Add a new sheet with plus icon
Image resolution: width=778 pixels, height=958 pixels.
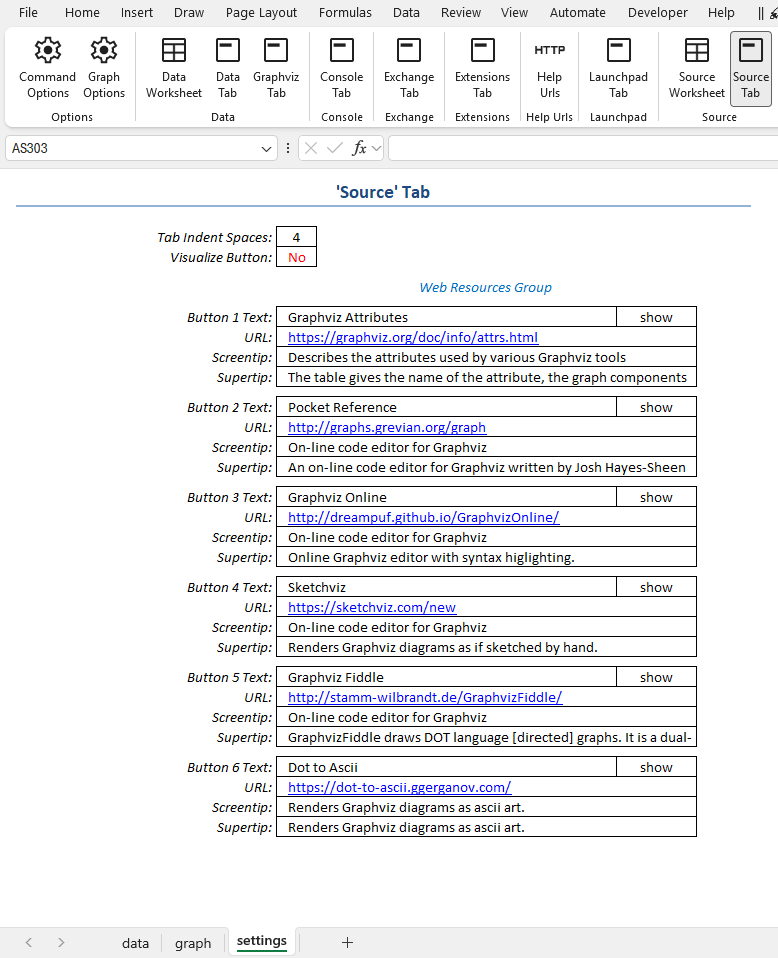pos(347,943)
